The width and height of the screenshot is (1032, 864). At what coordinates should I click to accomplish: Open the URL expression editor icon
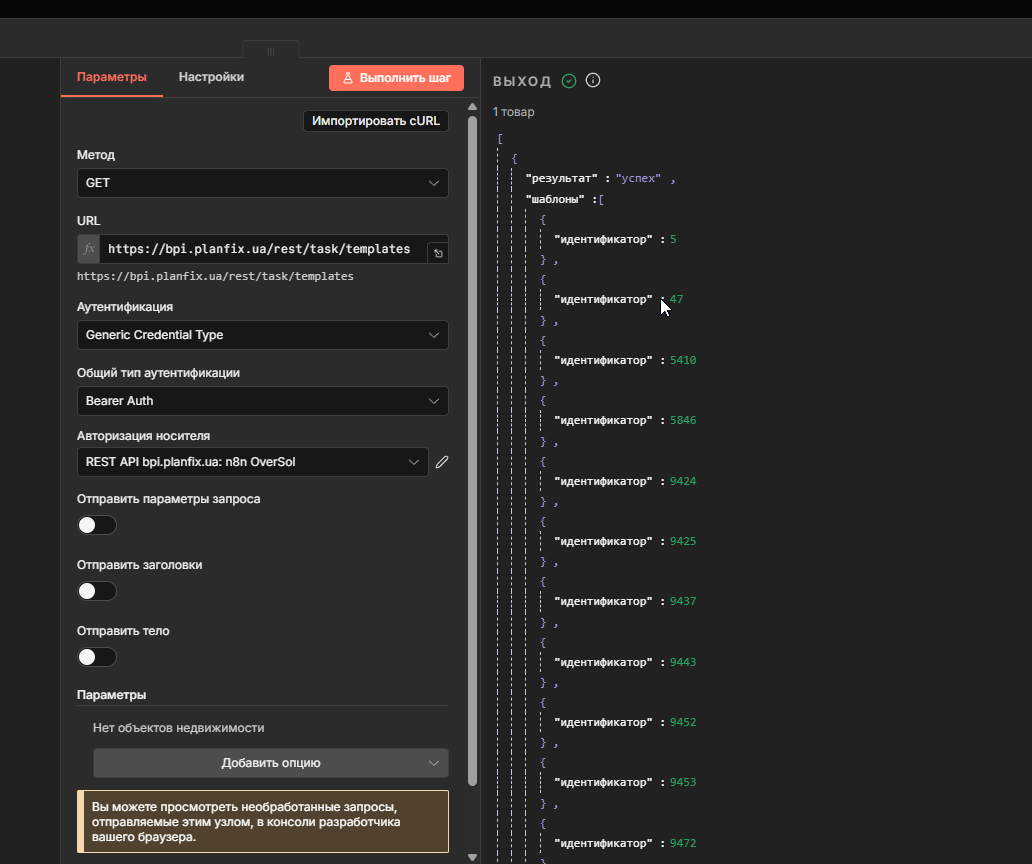coord(438,253)
